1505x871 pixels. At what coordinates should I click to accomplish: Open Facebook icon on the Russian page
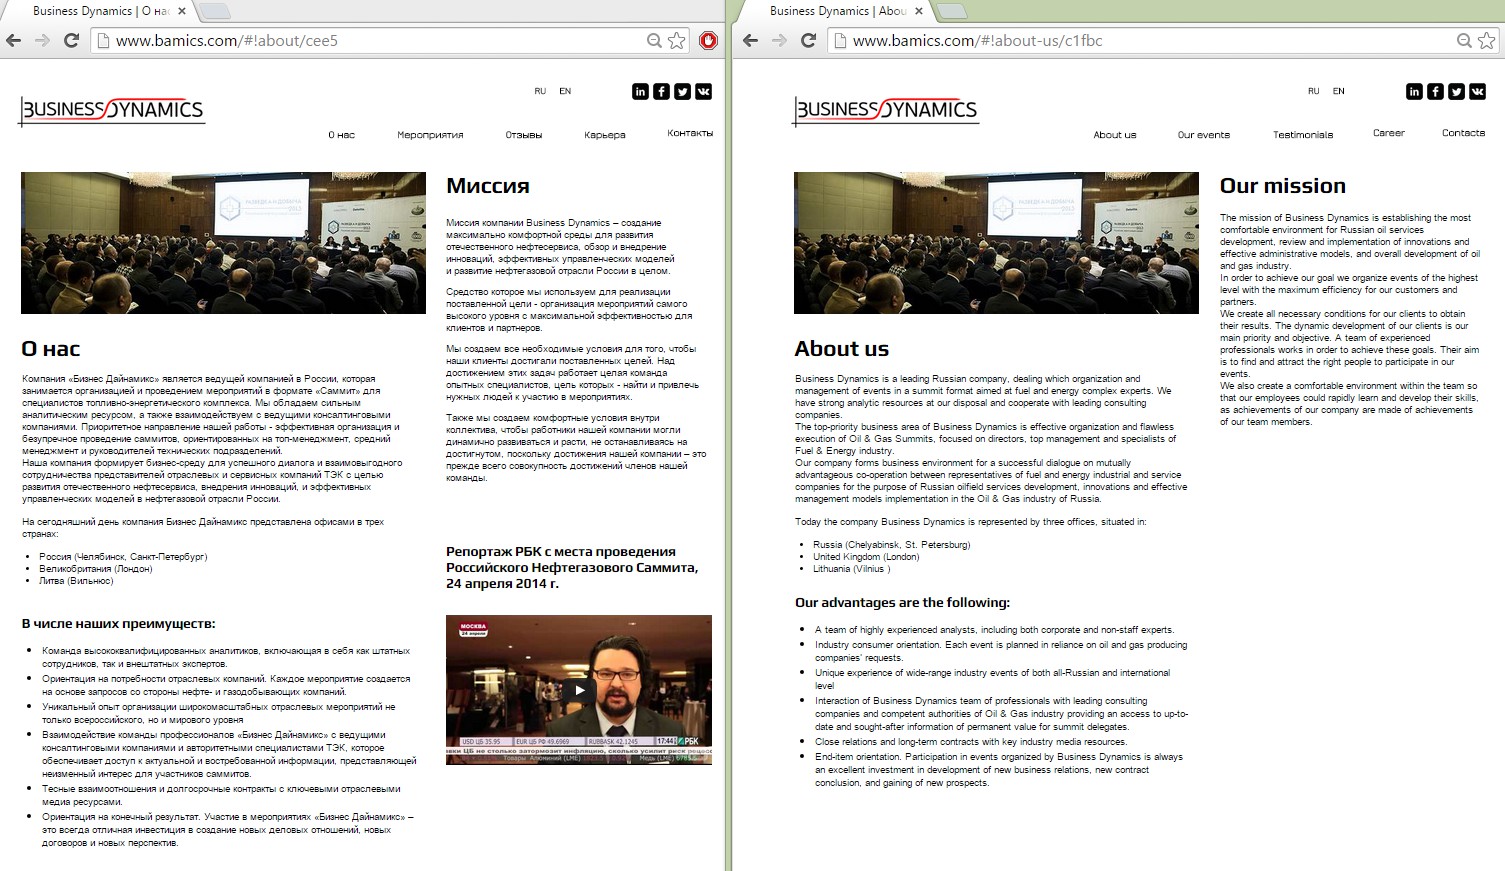click(661, 91)
